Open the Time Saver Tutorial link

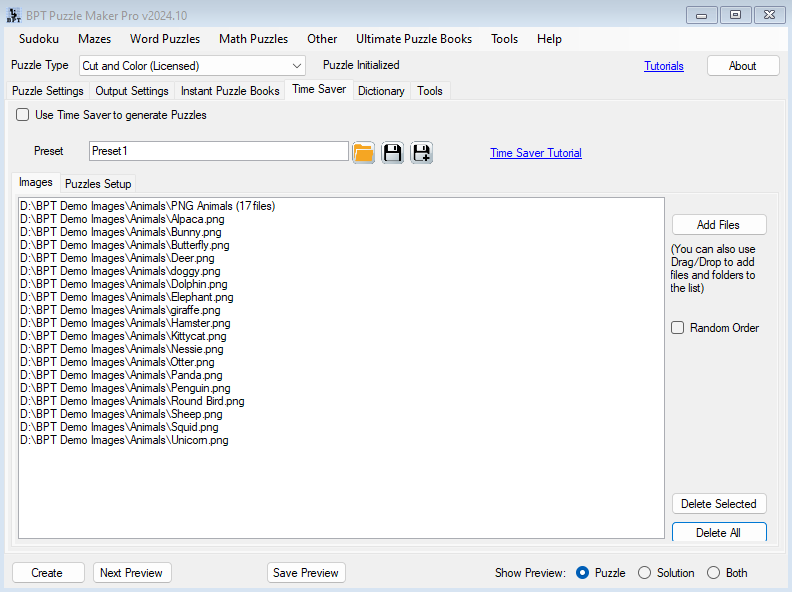pyautogui.click(x=535, y=153)
